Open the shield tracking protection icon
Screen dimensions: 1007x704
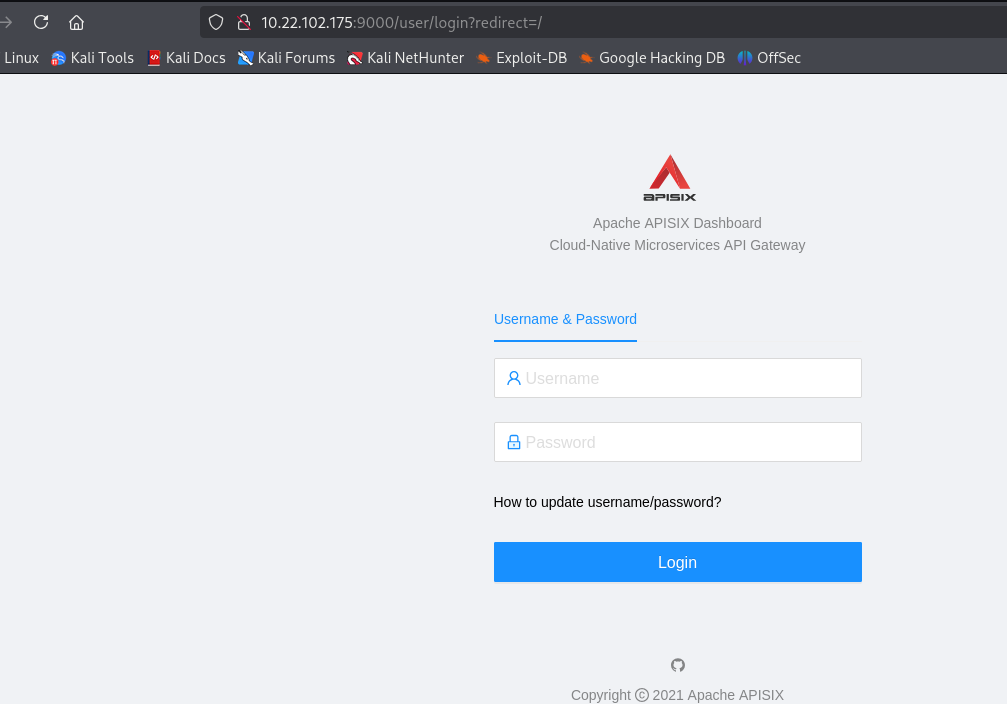point(216,22)
